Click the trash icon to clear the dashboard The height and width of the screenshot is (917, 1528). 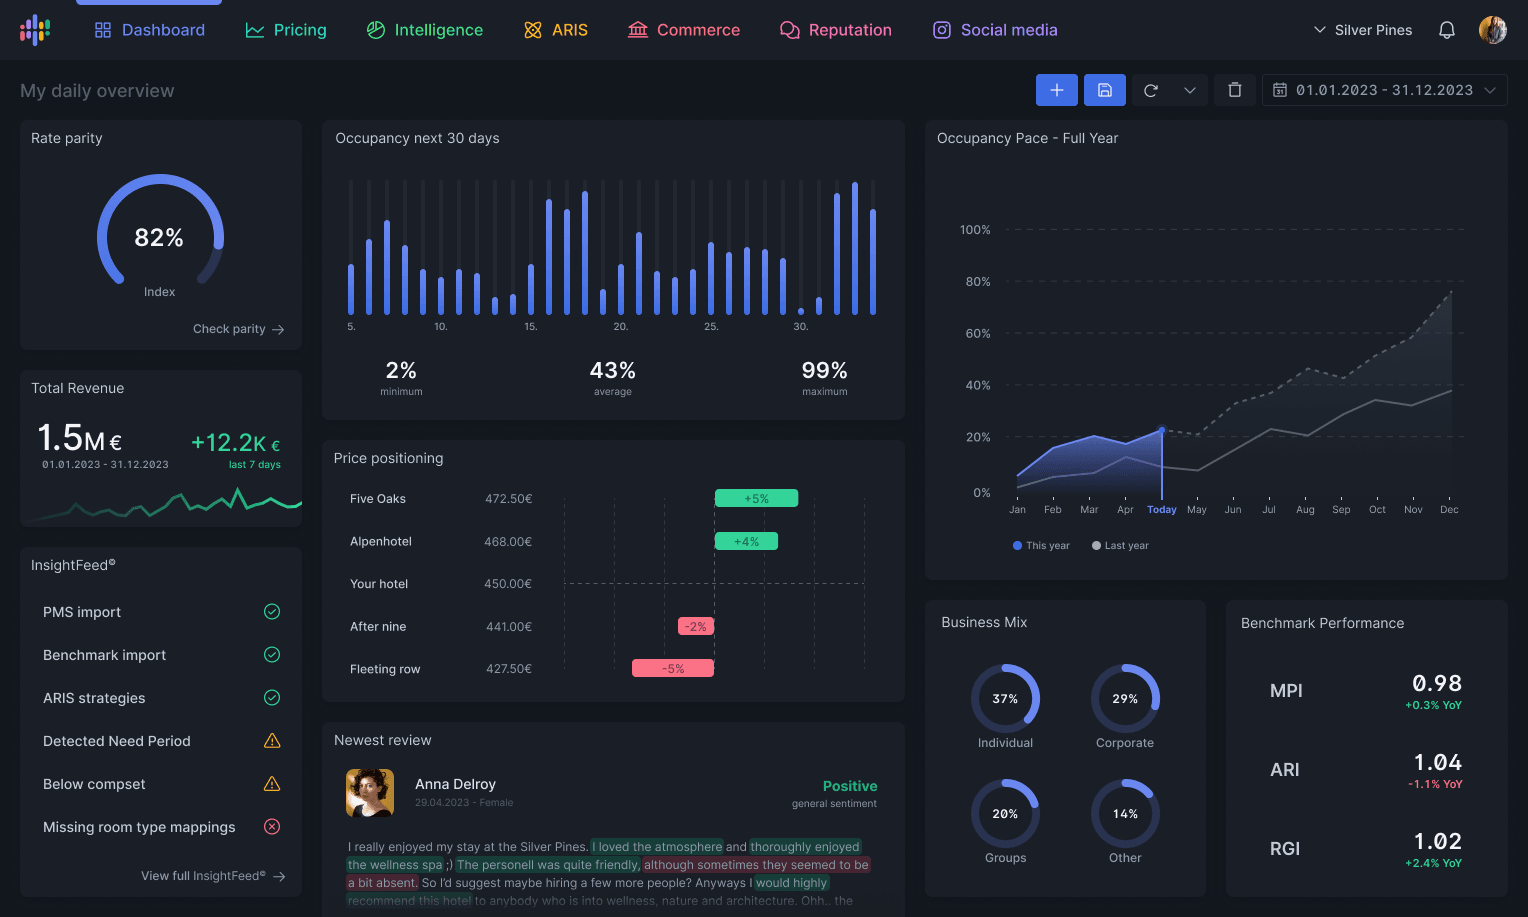(1234, 89)
